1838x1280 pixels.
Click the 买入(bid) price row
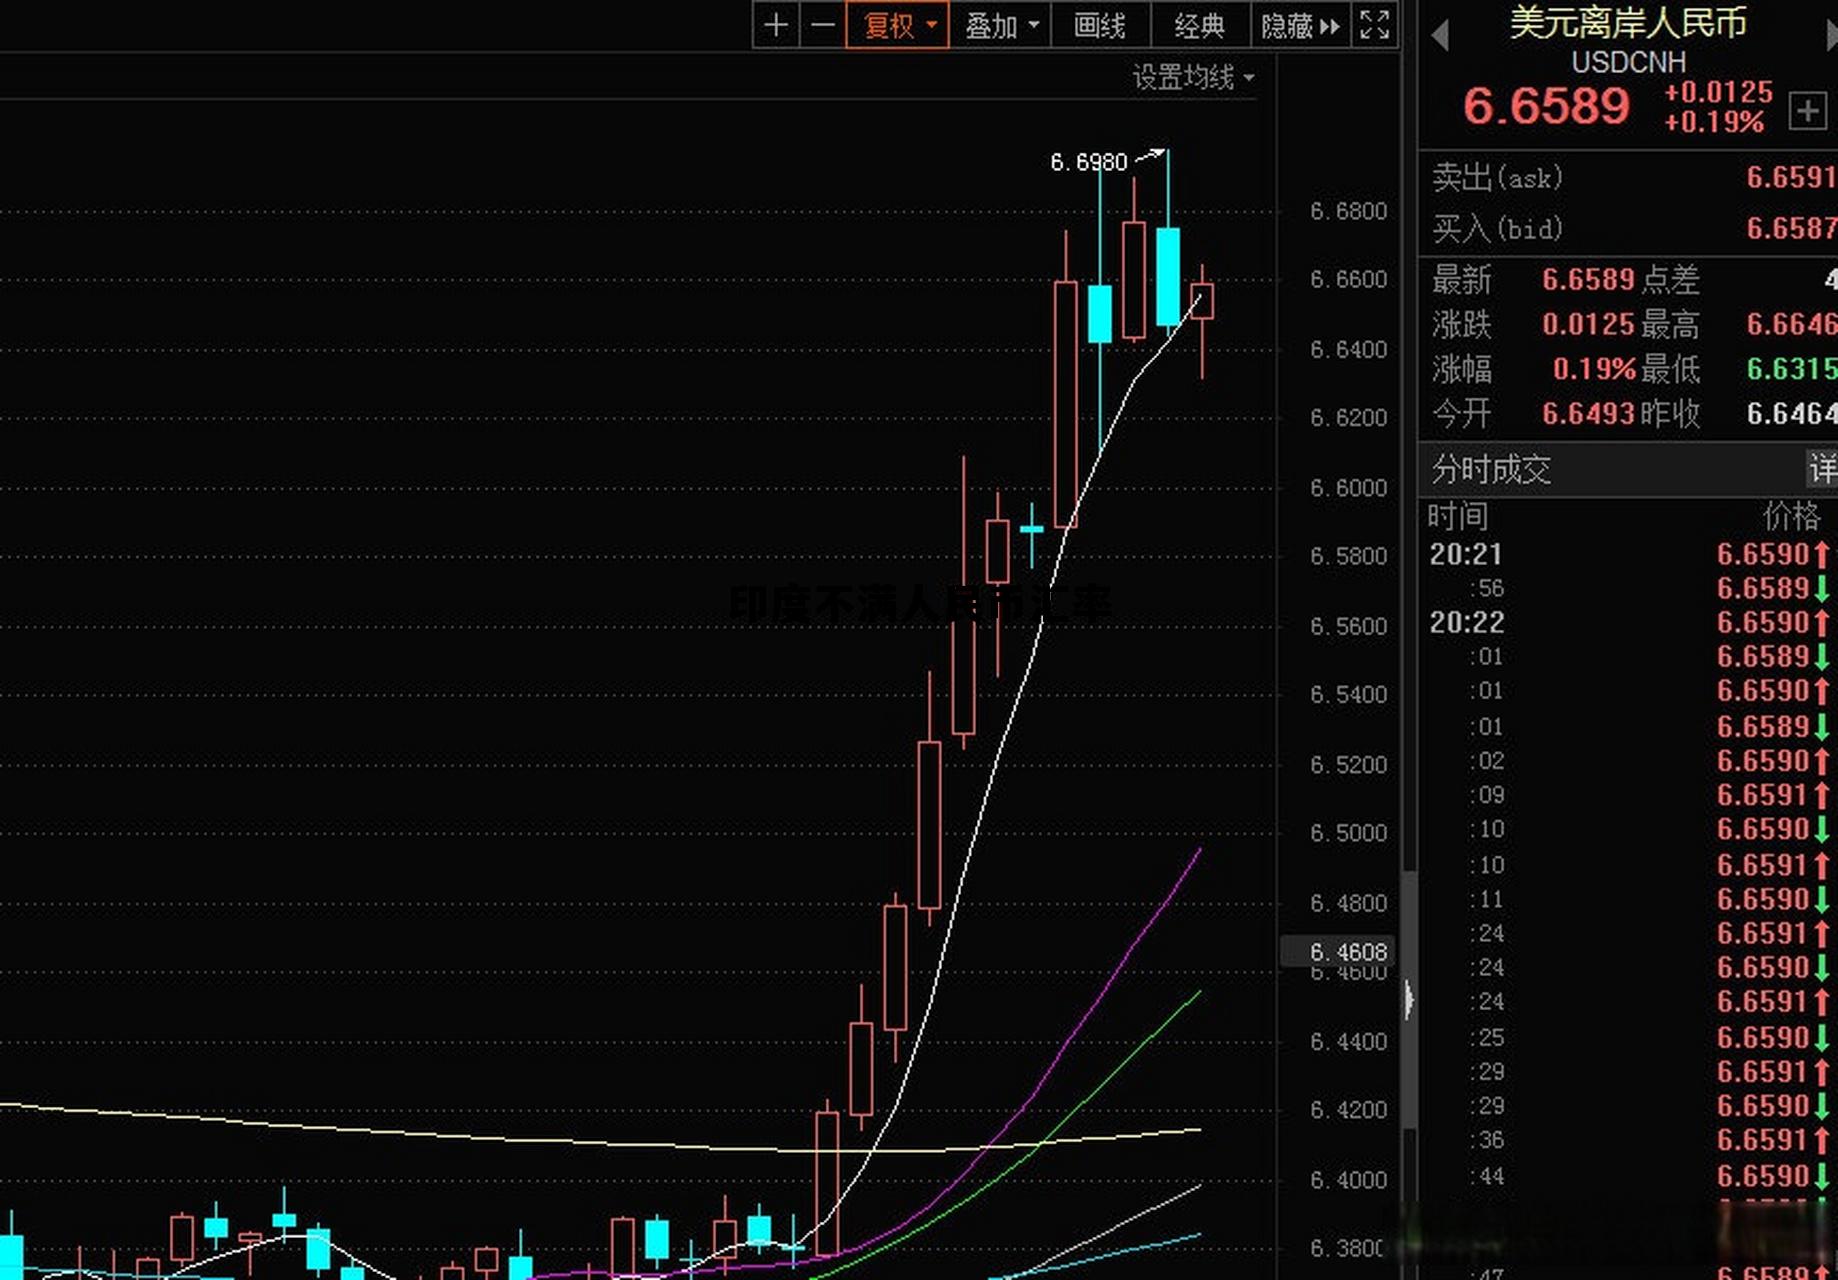pyautogui.click(x=1630, y=229)
